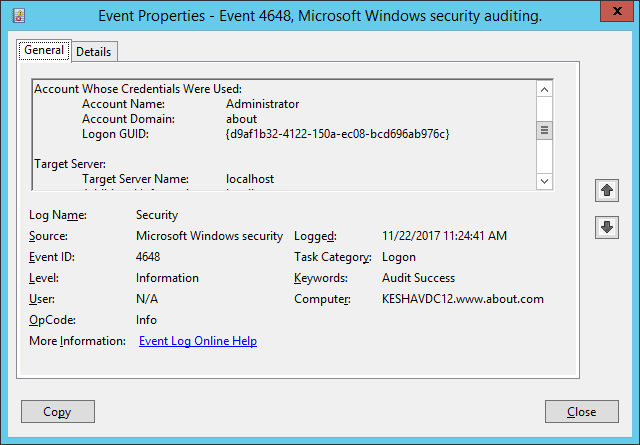Click the description scrollbar down arrow

pyautogui.click(x=544, y=181)
